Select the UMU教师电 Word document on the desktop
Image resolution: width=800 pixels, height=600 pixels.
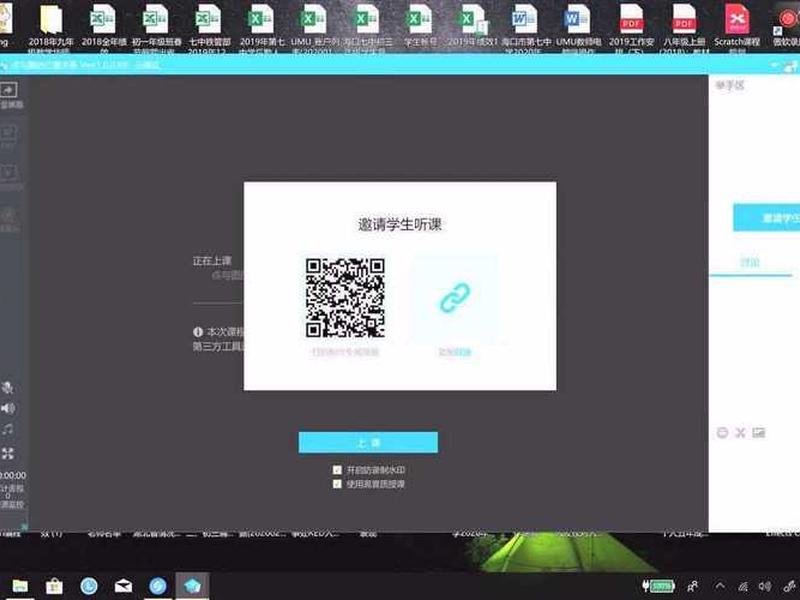pos(579,27)
